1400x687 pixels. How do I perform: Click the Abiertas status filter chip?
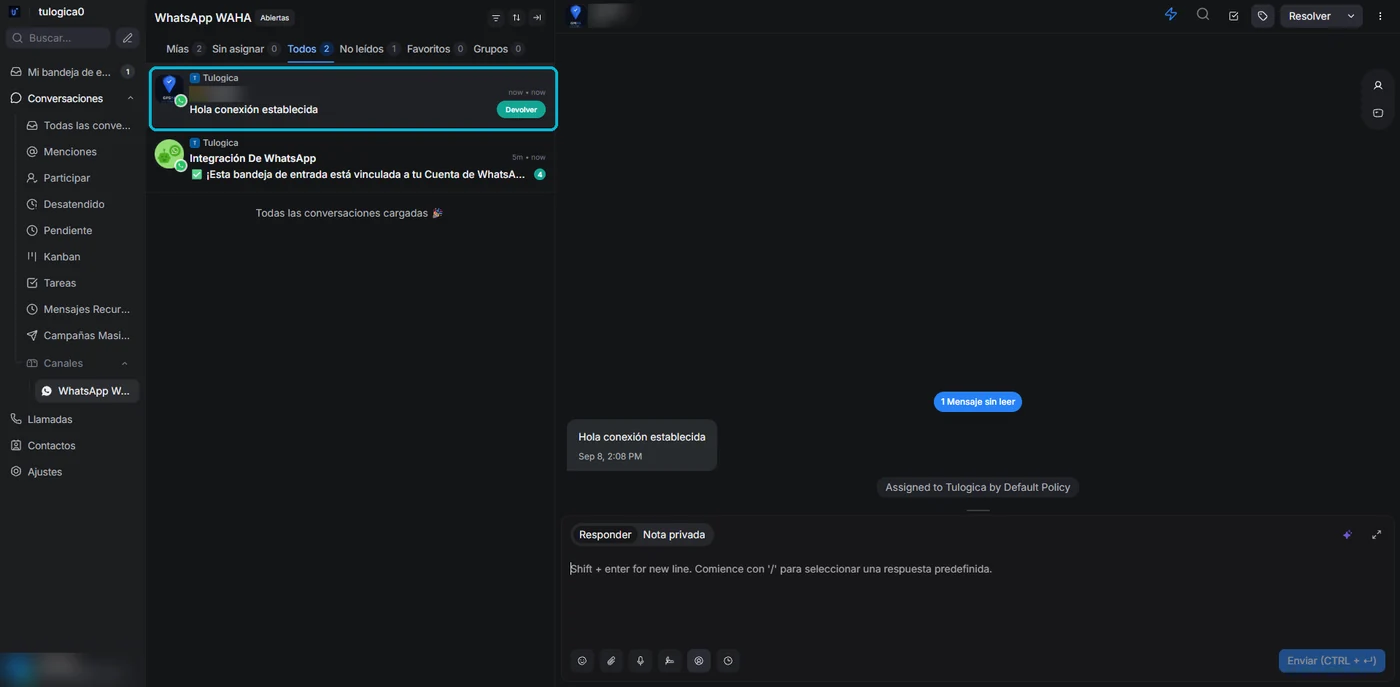coord(274,18)
